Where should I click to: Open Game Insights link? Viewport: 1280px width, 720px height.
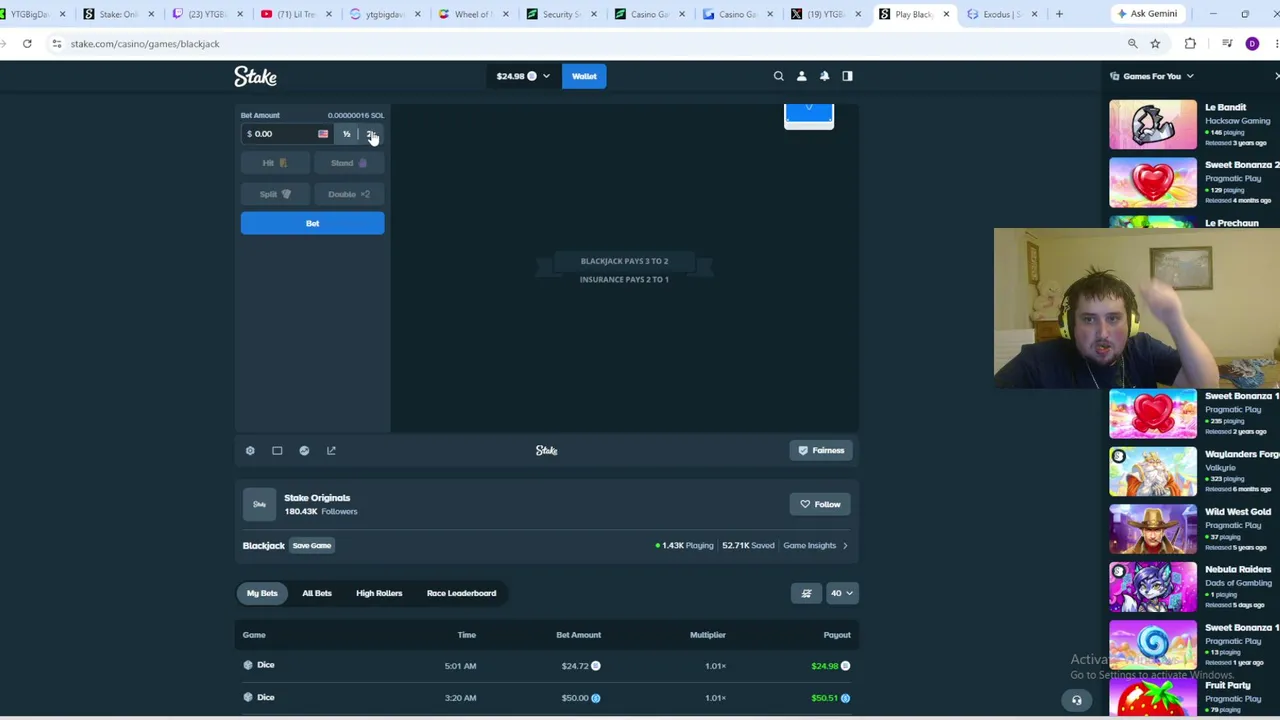click(x=815, y=546)
